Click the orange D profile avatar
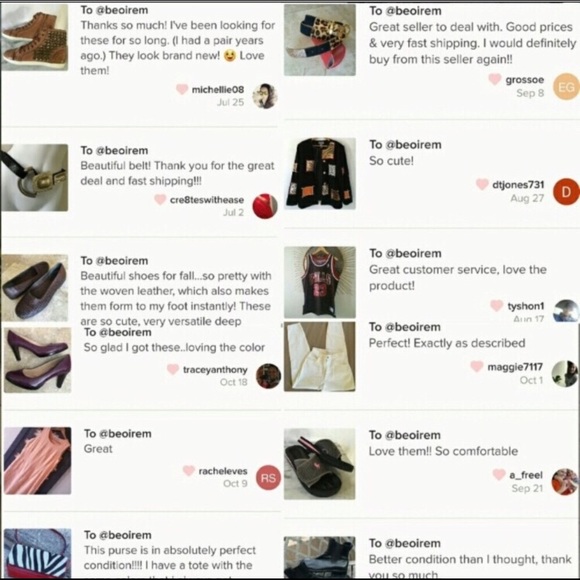This screenshot has height=580, width=580. (566, 192)
